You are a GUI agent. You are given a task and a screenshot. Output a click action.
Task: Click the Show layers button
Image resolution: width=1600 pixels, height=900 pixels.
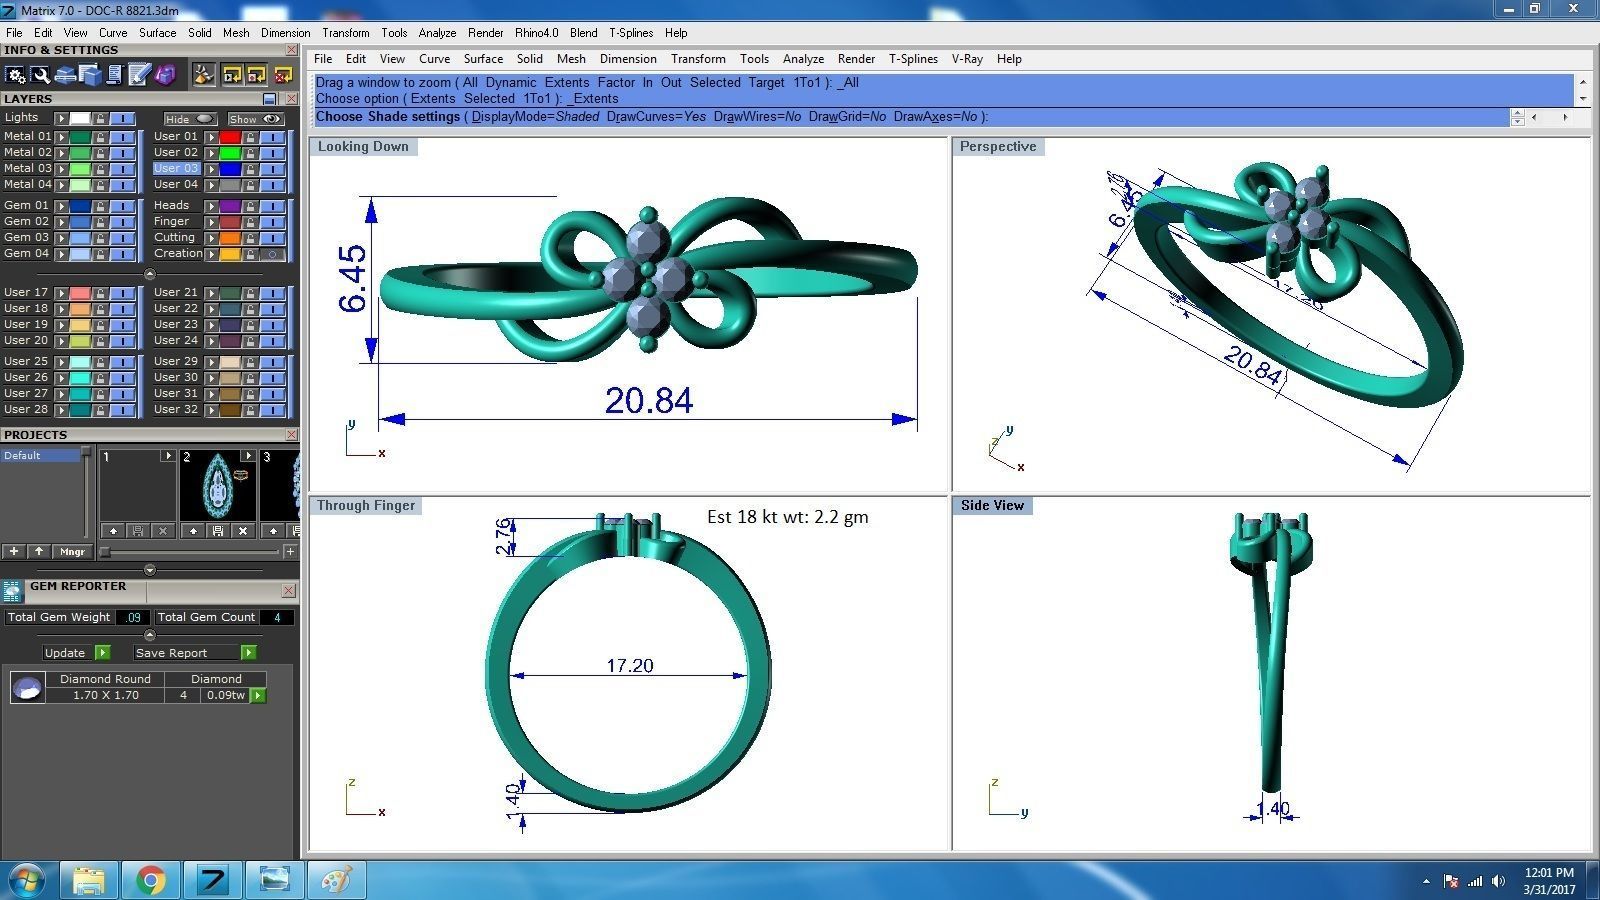[x=256, y=118]
